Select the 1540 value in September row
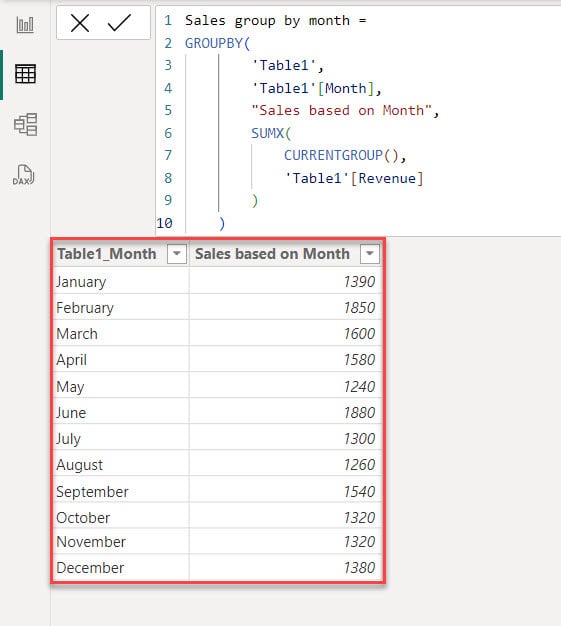Screen dimensions: 561x626 (x=359, y=491)
